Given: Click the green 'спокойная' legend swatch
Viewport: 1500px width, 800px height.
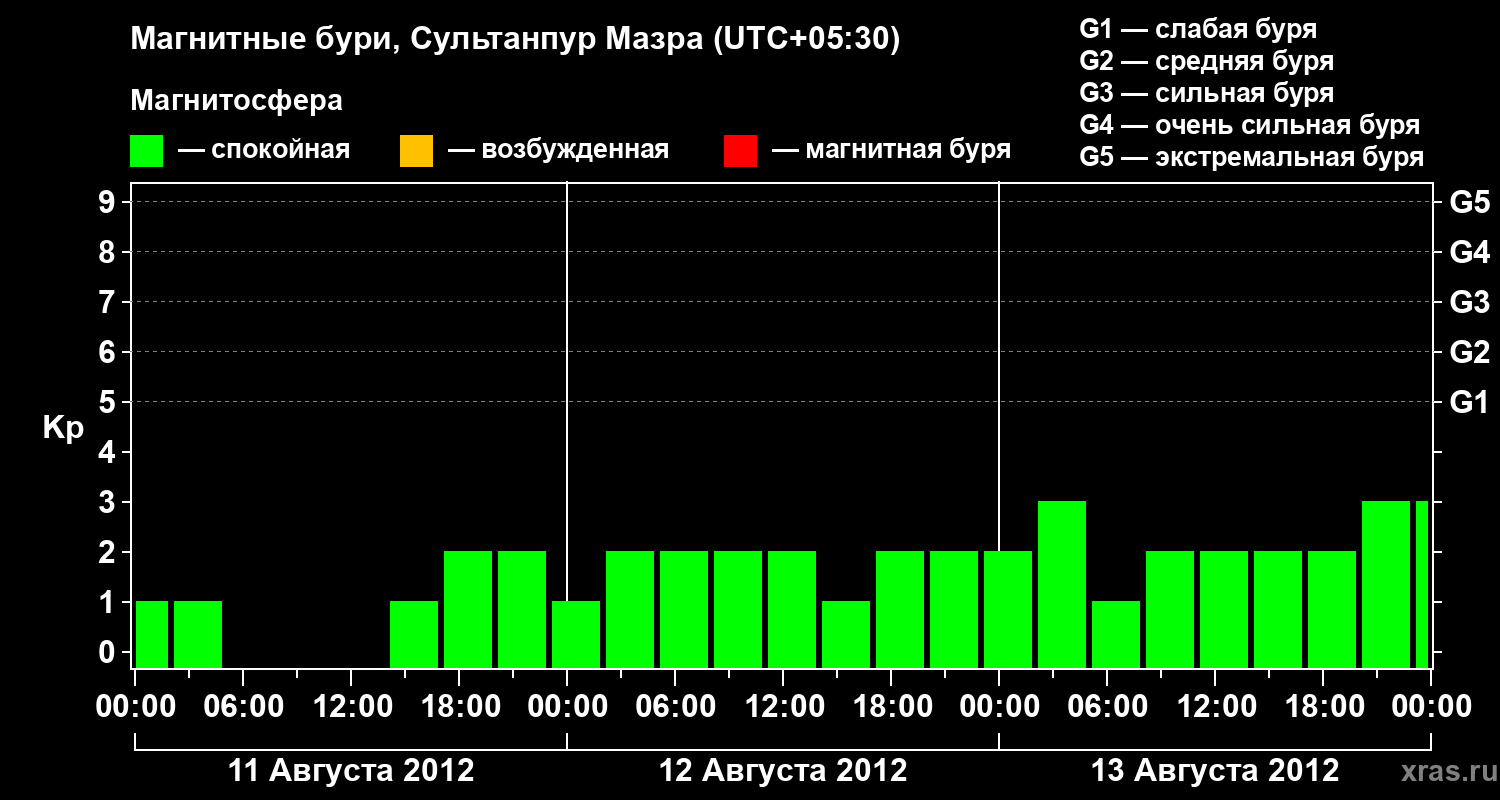Looking at the screenshot, I should point(147,151).
